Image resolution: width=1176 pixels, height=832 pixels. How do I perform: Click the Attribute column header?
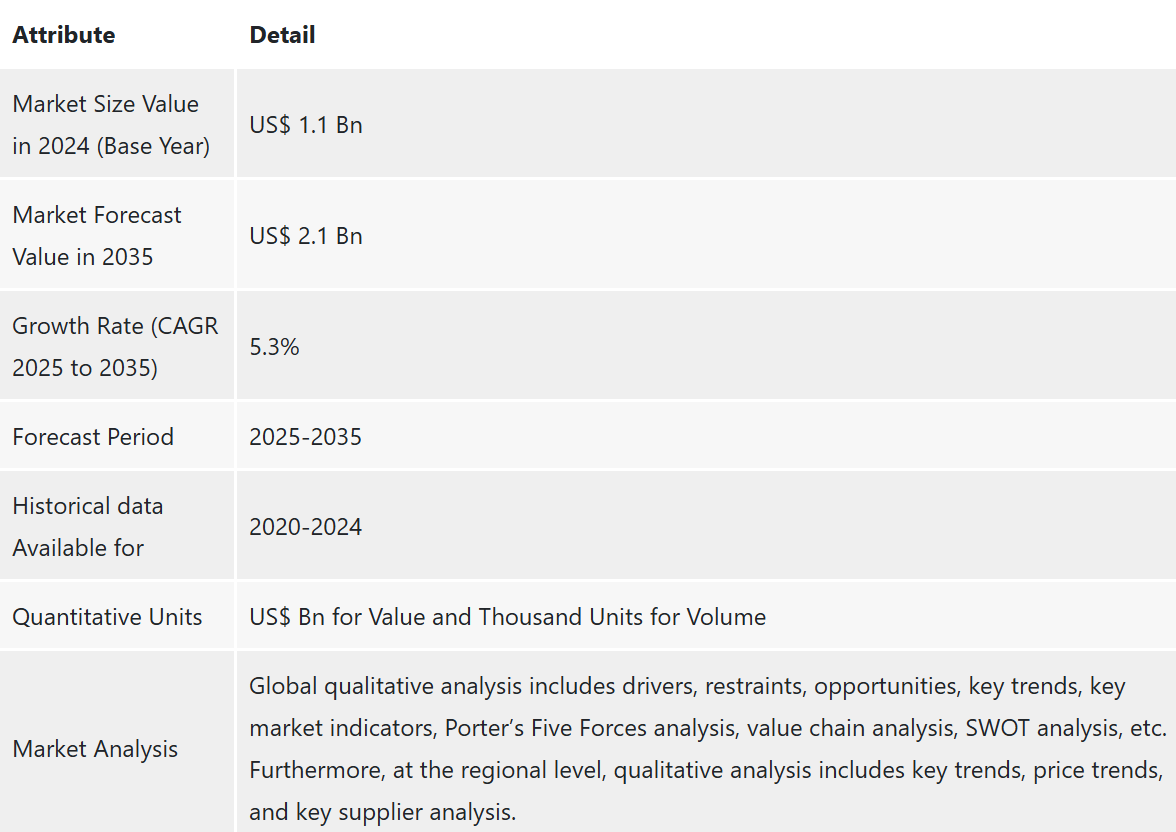(x=64, y=35)
